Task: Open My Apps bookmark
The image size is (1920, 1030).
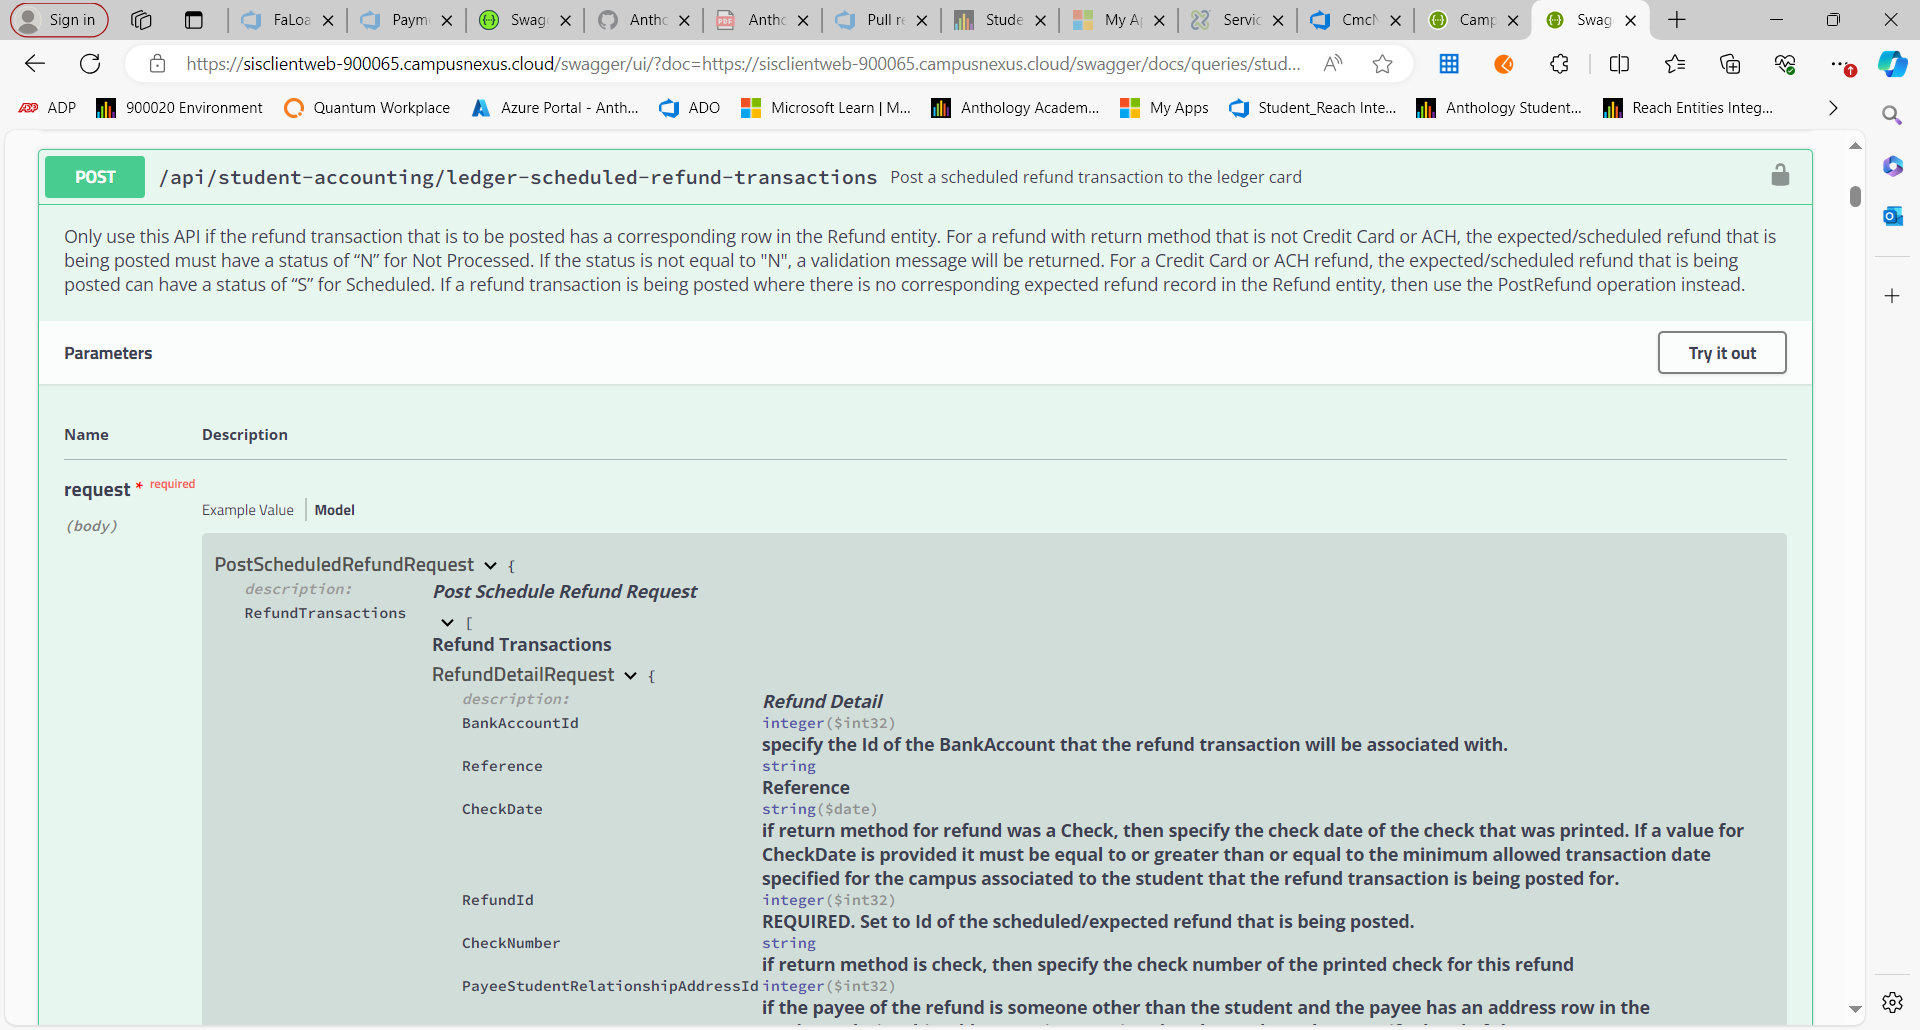Action: (1164, 108)
